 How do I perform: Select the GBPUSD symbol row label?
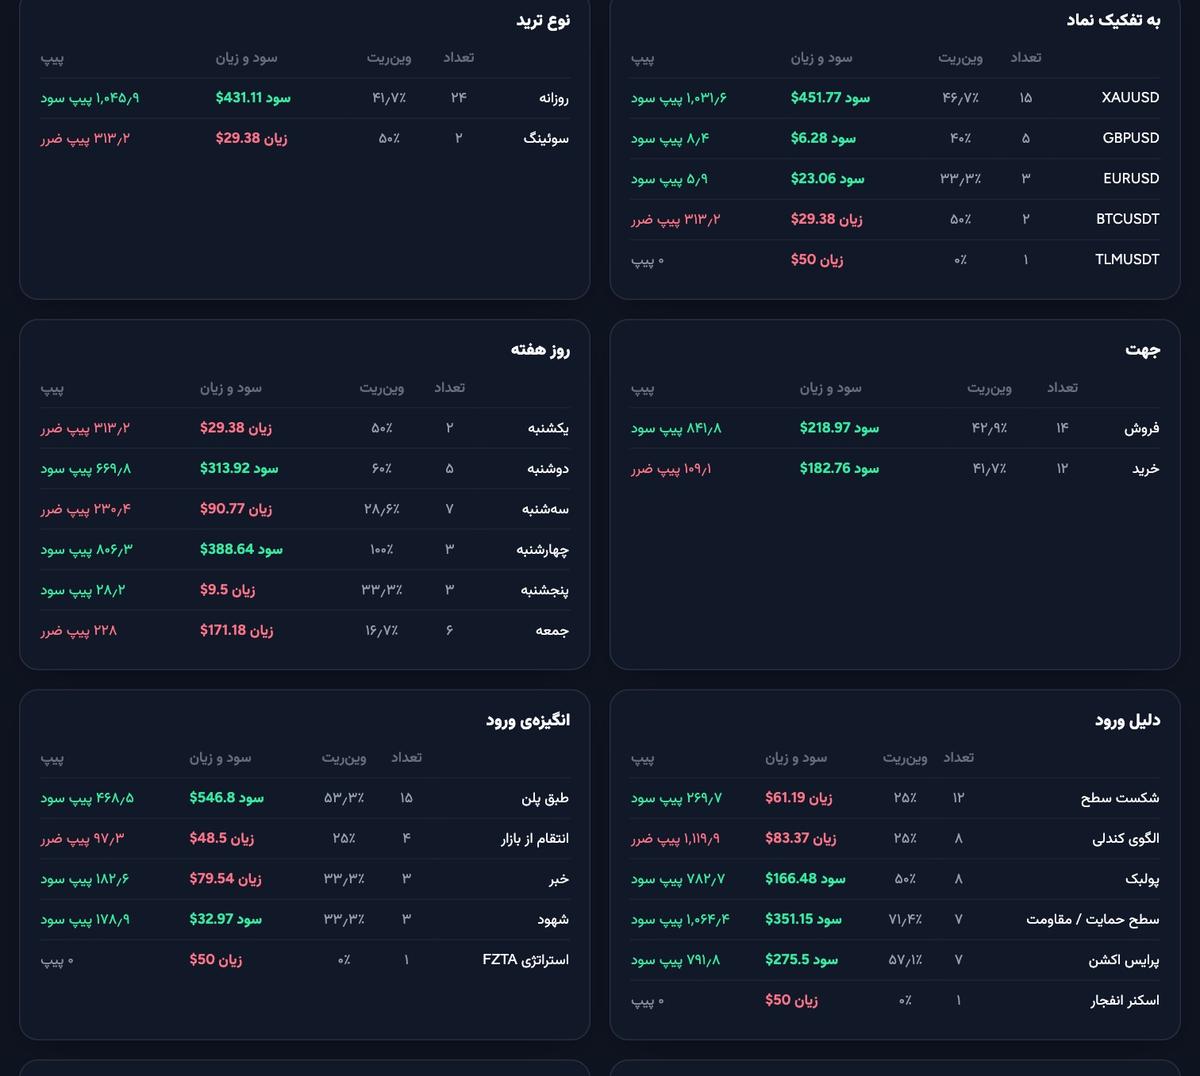pos(1131,138)
